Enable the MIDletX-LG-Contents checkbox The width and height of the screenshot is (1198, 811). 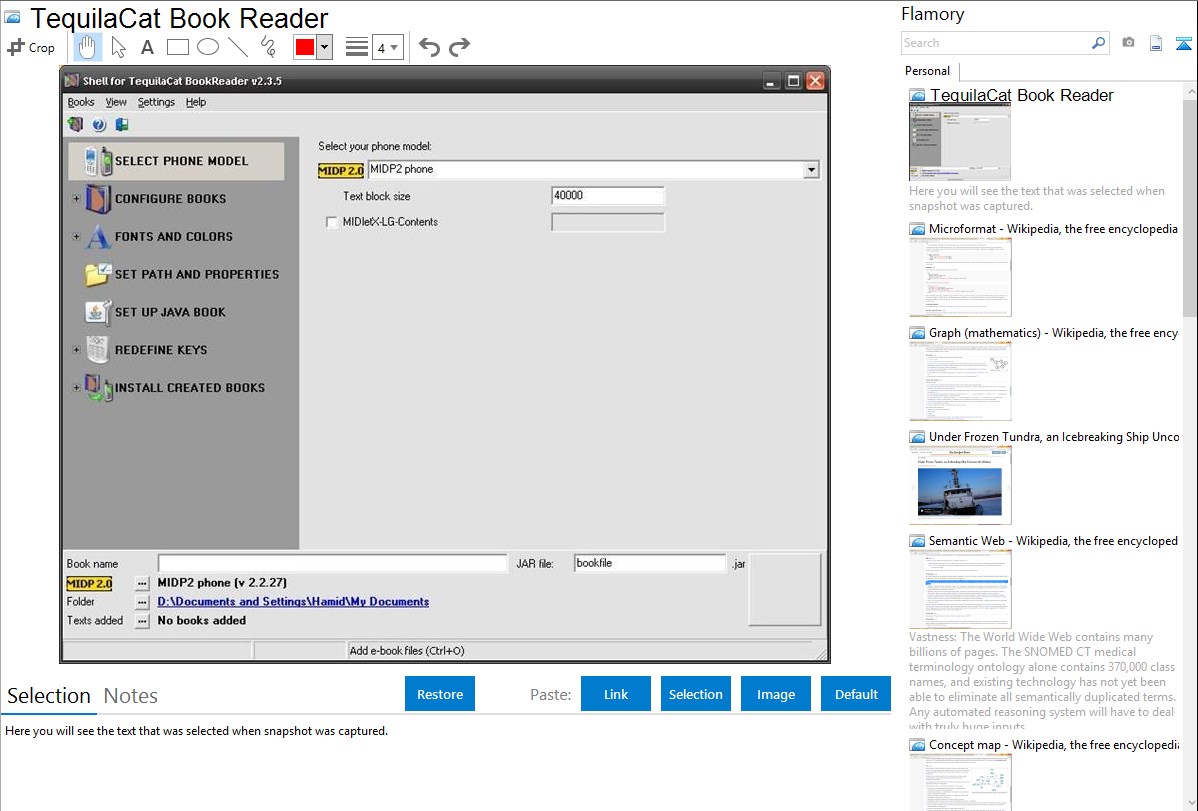(x=332, y=222)
